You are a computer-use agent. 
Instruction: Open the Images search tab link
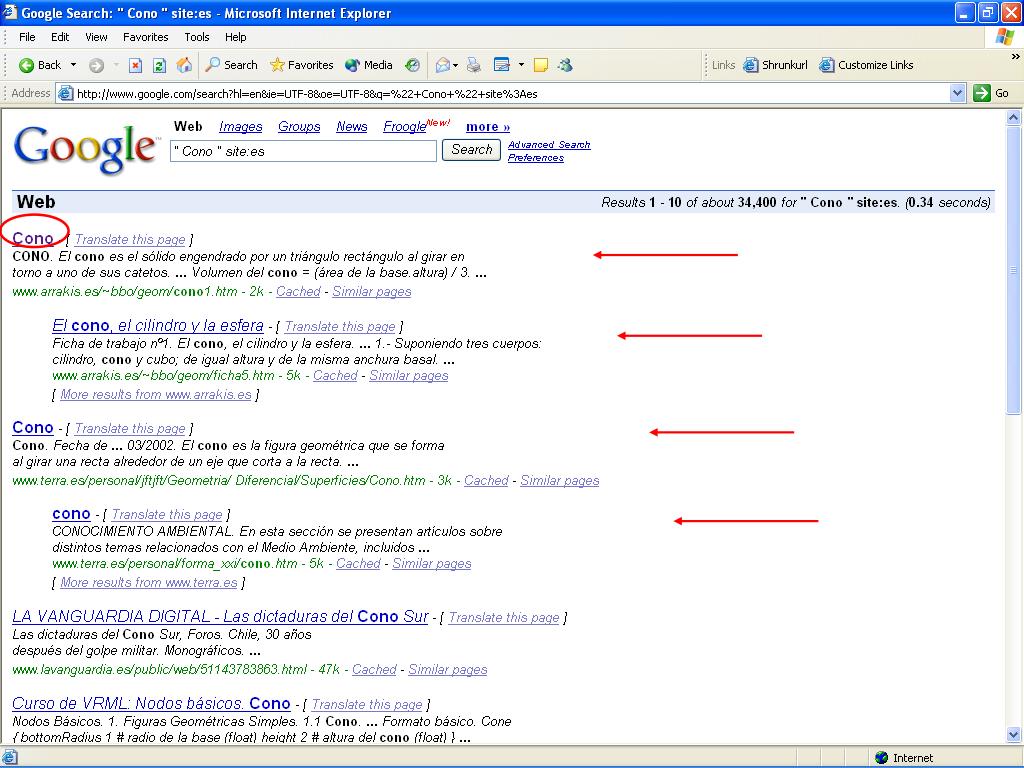pos(240,127)
